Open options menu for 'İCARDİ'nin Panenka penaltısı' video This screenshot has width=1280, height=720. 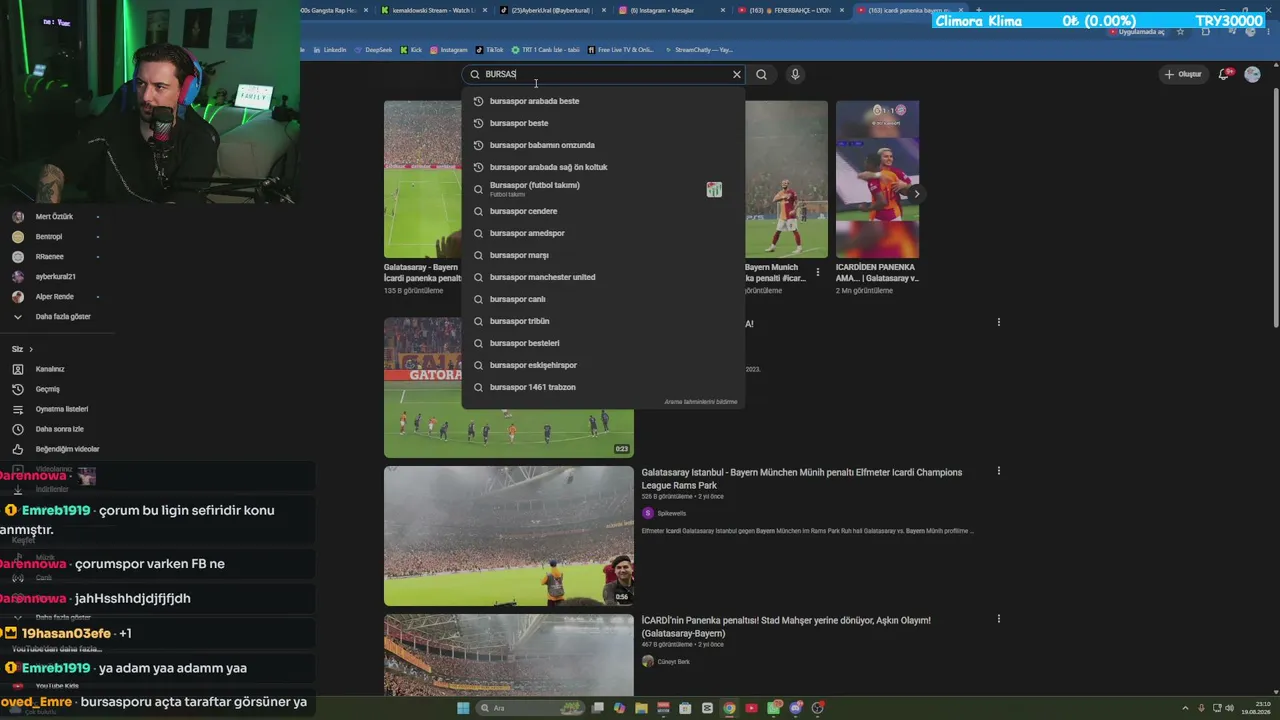pos(998,619)
